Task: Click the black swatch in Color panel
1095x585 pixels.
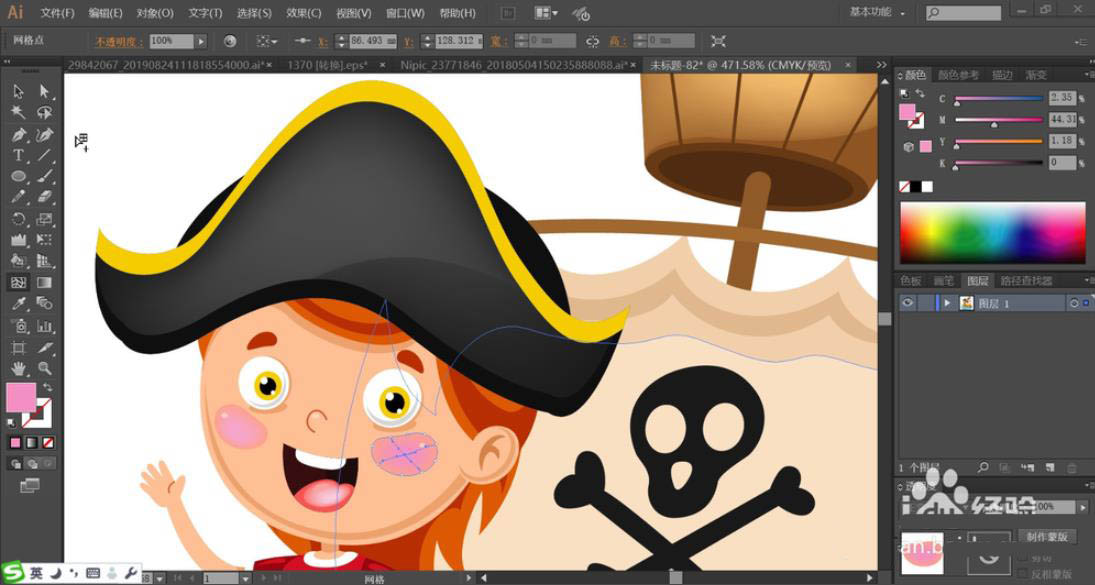Action: coord(915,187)
